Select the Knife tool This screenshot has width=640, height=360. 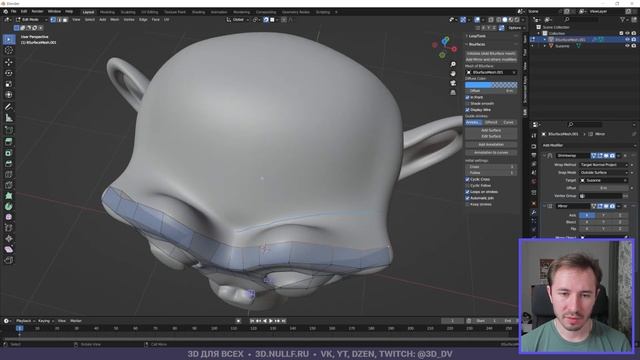point(9,185)
